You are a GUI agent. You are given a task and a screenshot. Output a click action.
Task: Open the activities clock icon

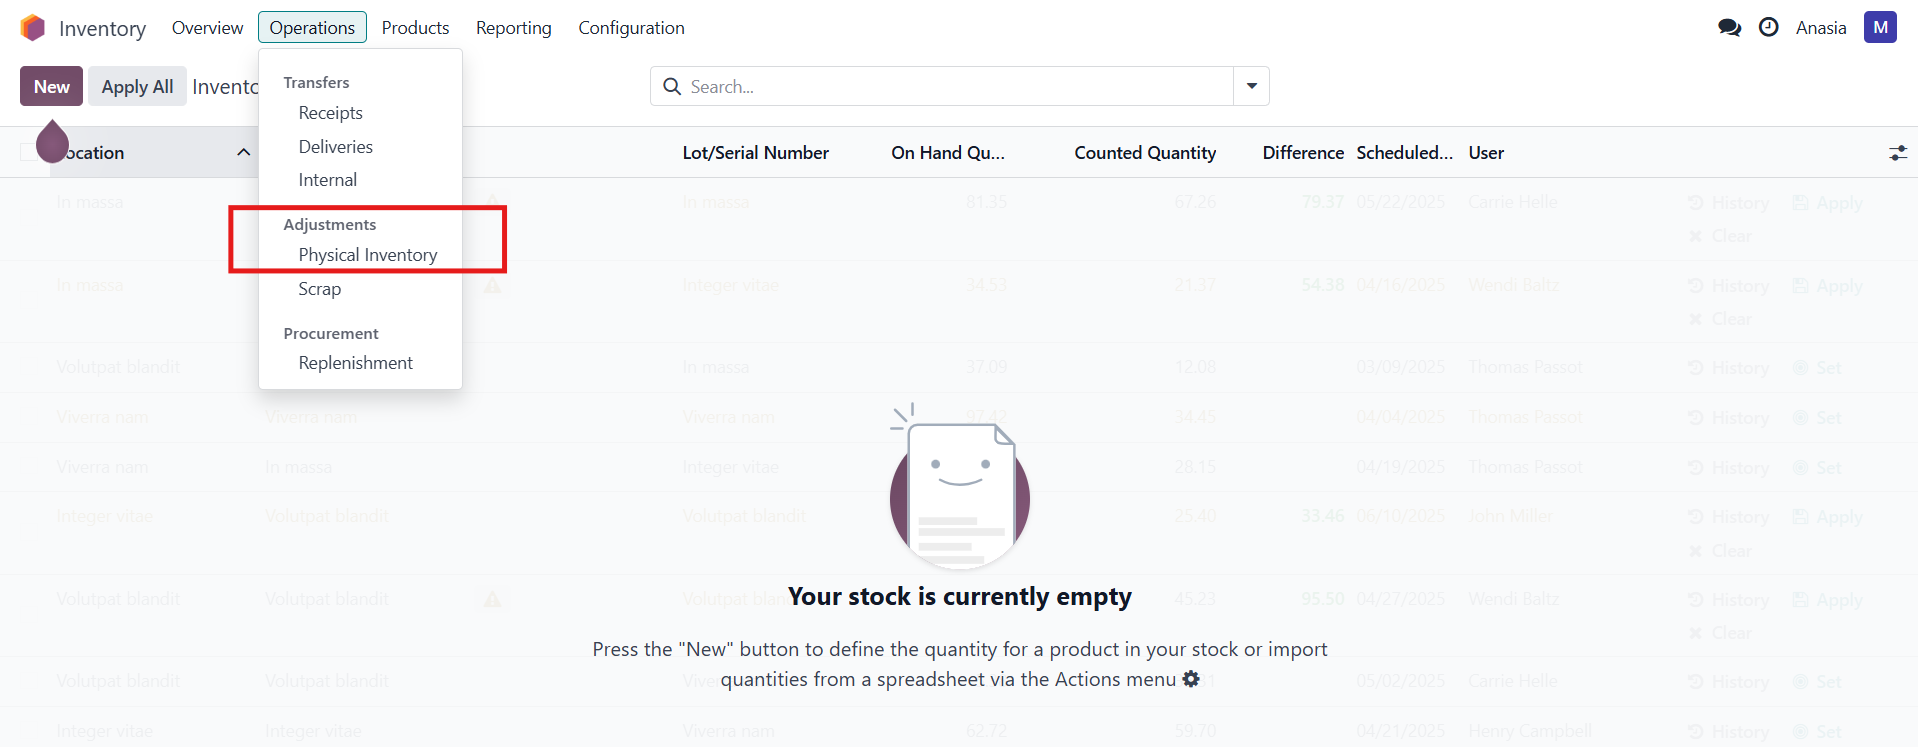click(x=1768, y=27)
